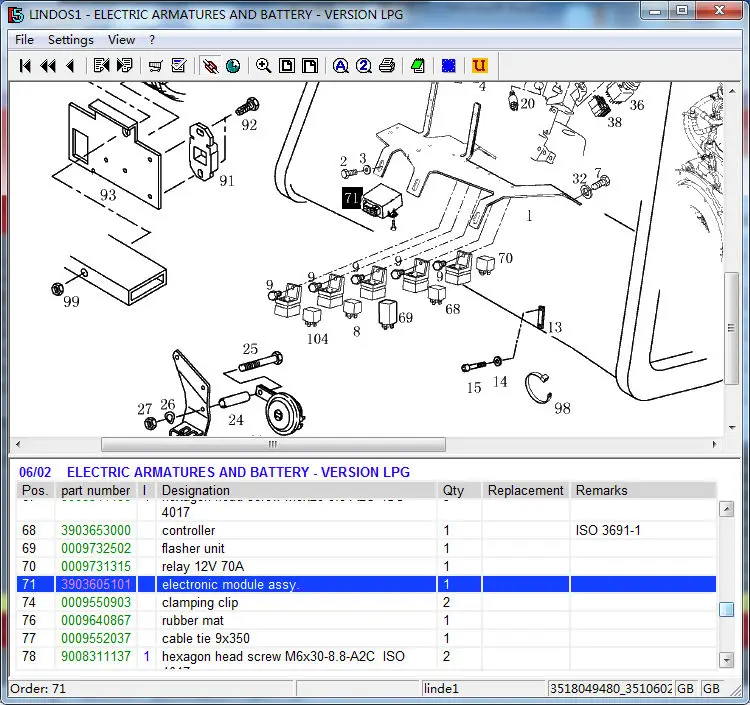Screen dimensions: 750x705
Task: Open the order checklist icon
Action: pos(178,66)
